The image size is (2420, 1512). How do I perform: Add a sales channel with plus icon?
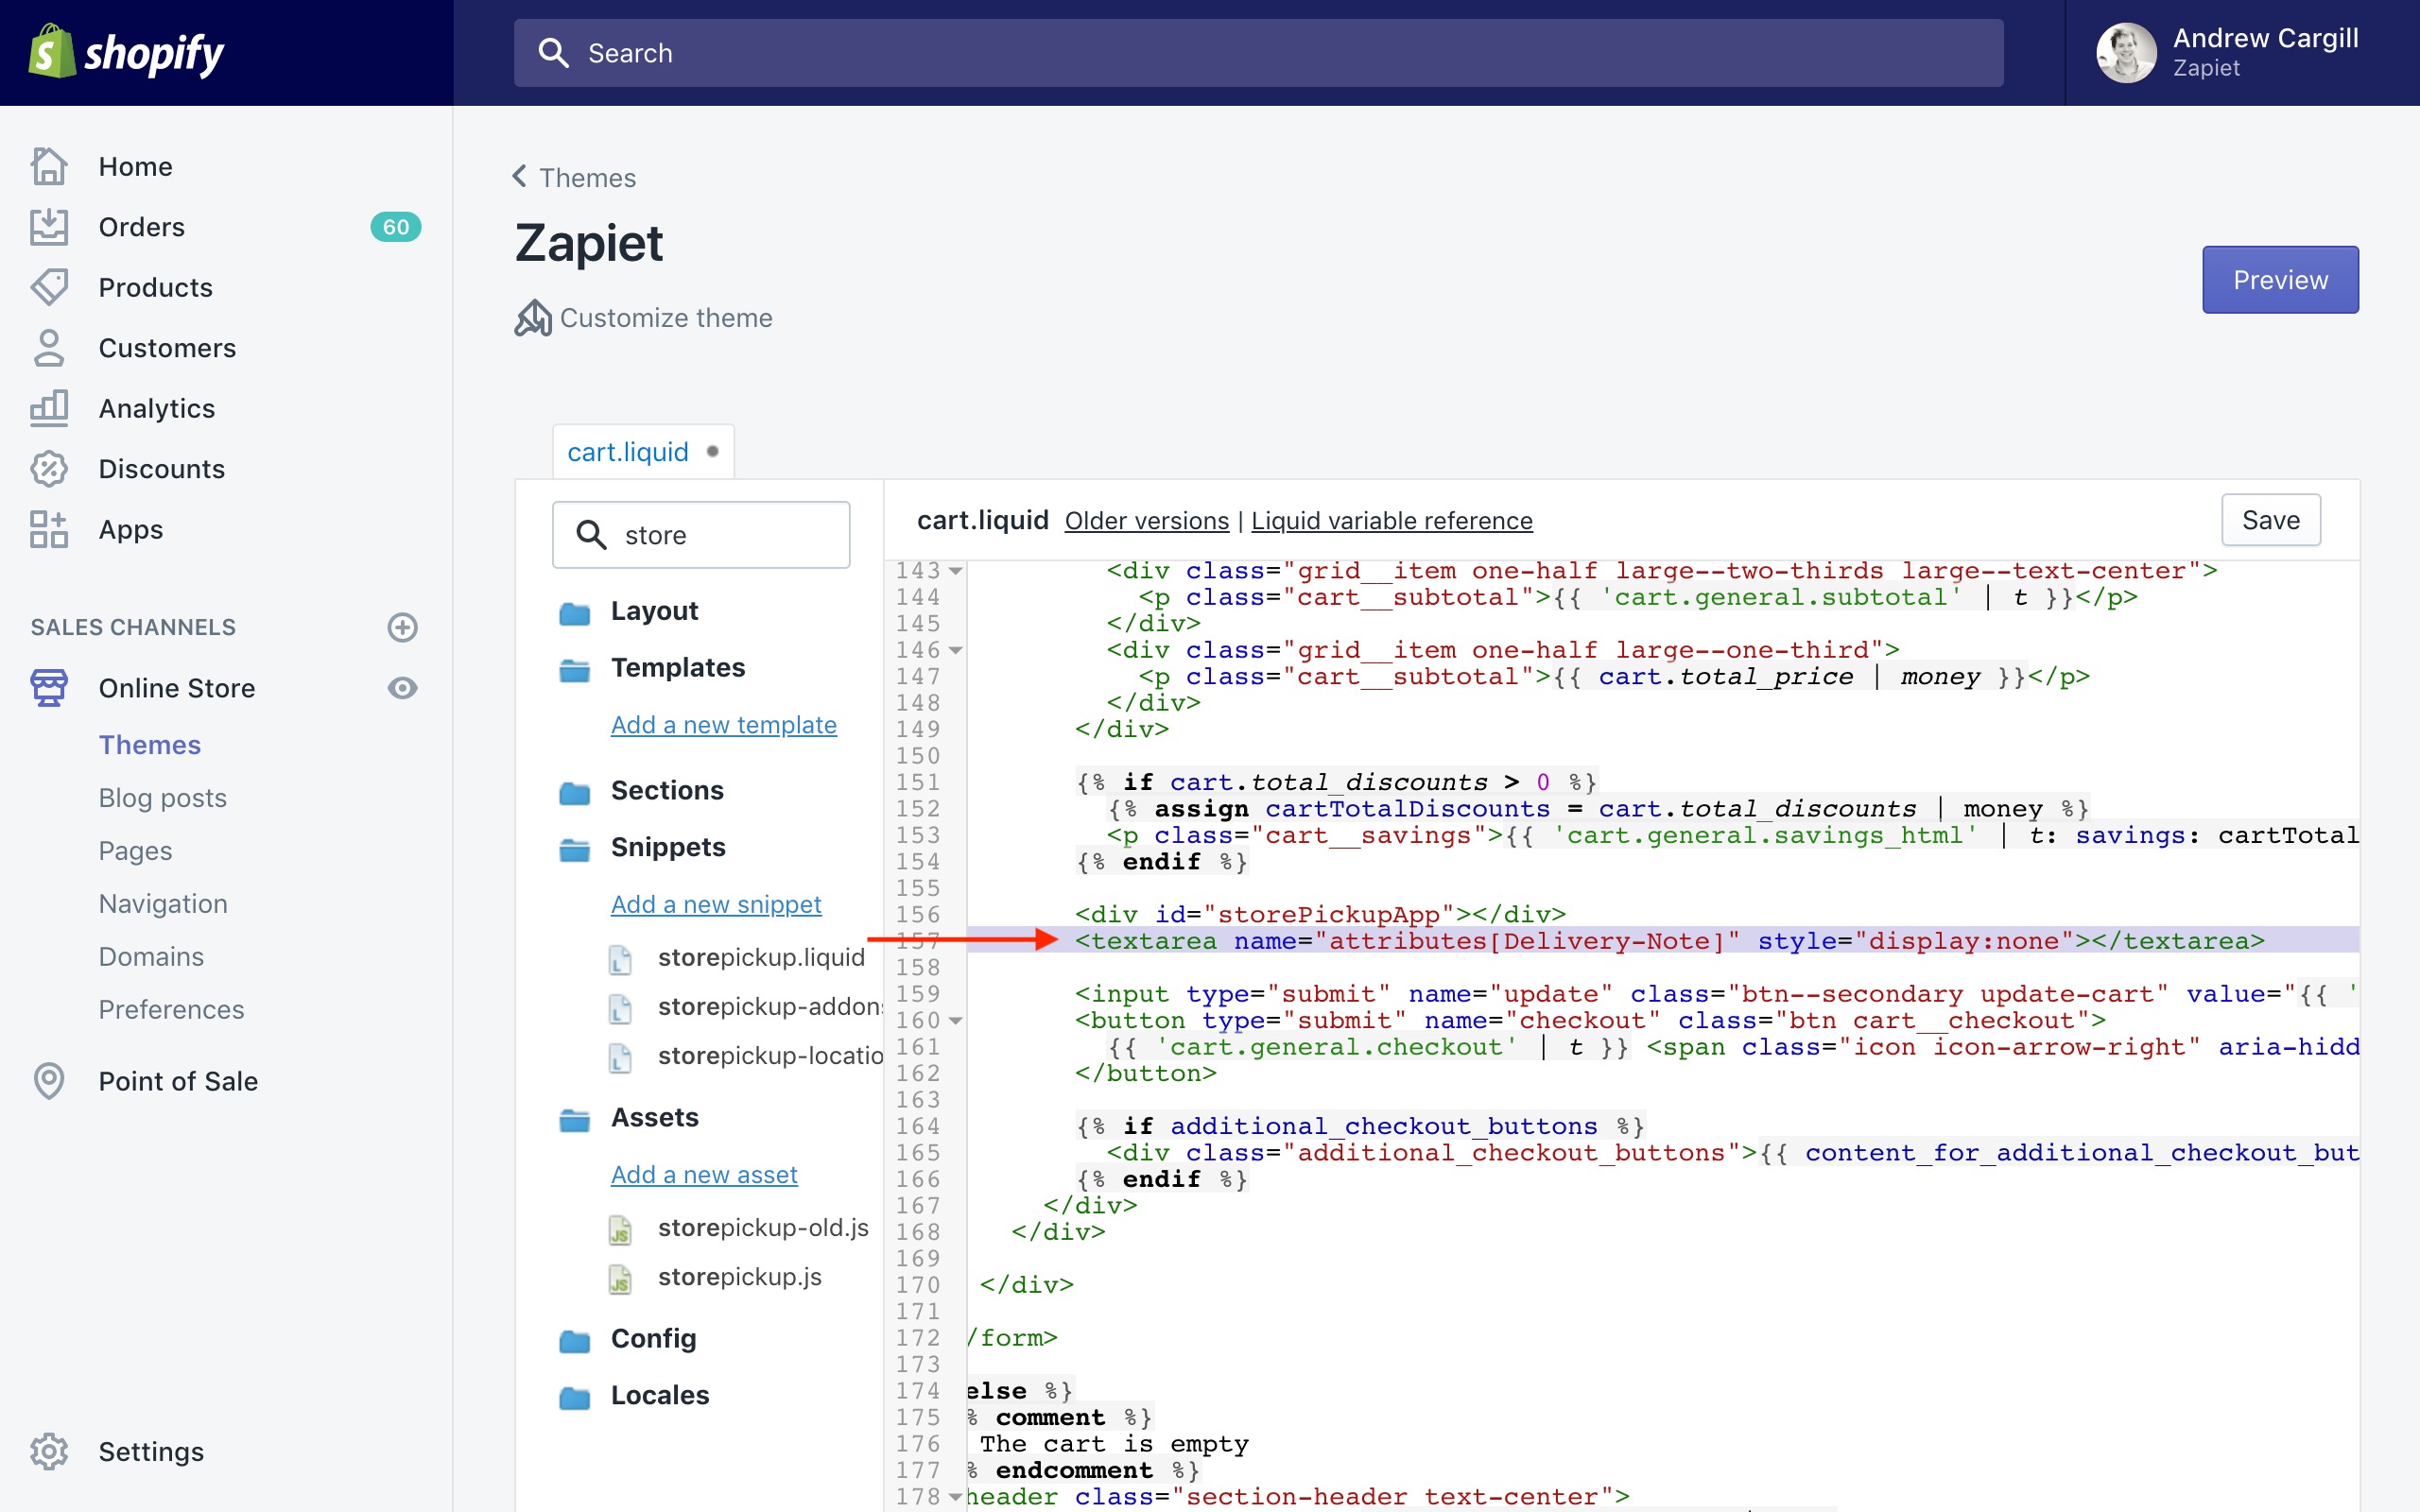pos(402,627)
